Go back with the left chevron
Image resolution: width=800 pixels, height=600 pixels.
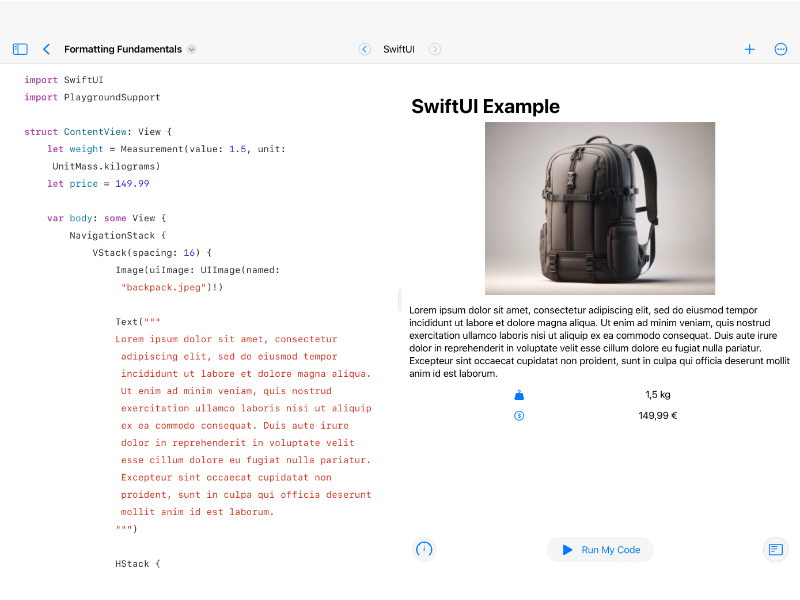(x=46, y=49)
